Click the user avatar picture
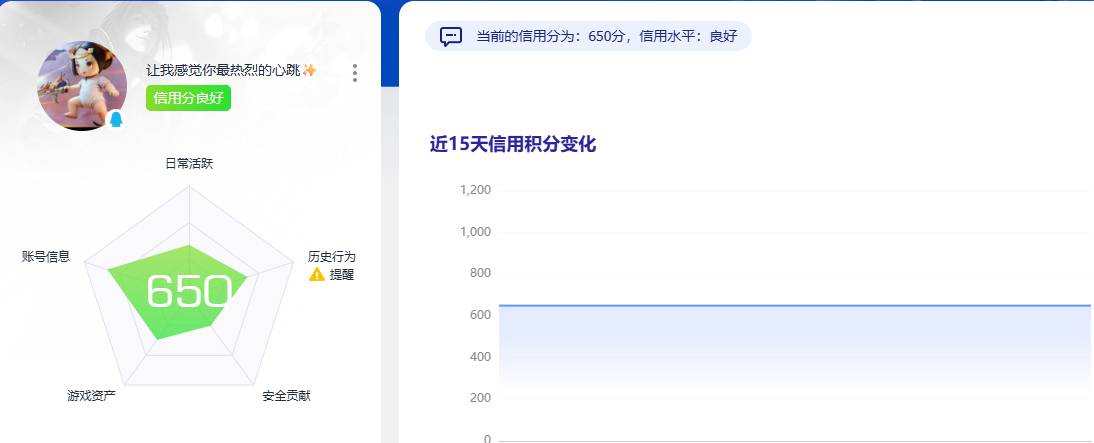 tap(82, 85)
